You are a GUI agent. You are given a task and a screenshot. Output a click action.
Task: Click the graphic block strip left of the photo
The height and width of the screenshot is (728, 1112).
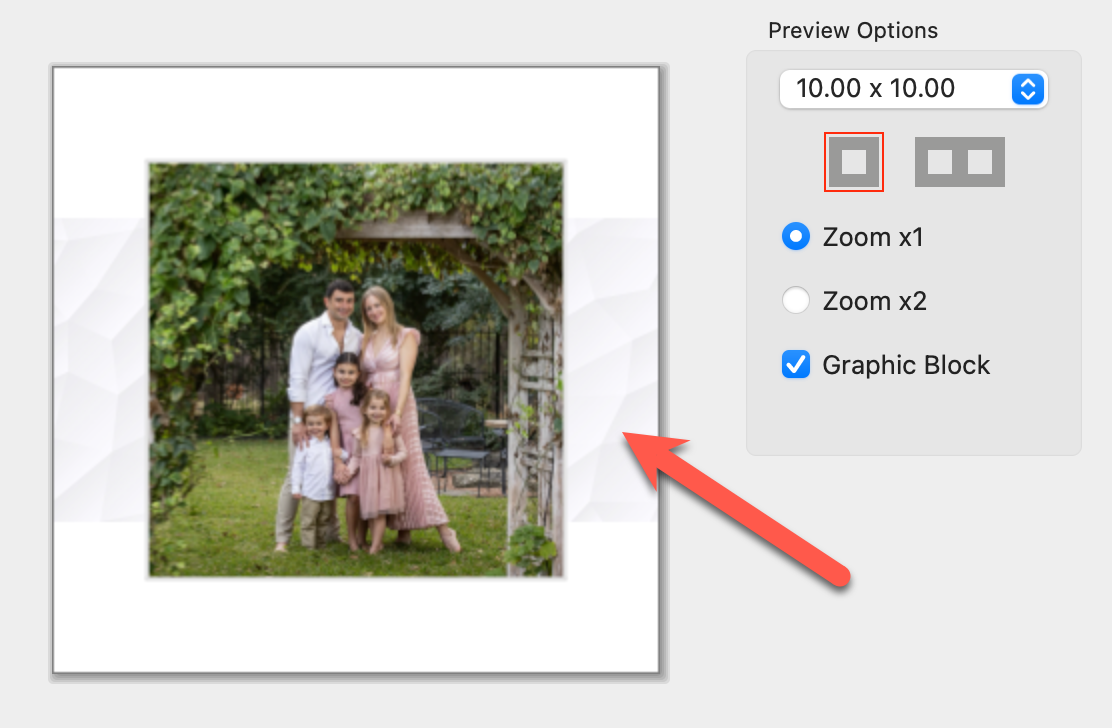pyautogui.click(x=100, y=370)
